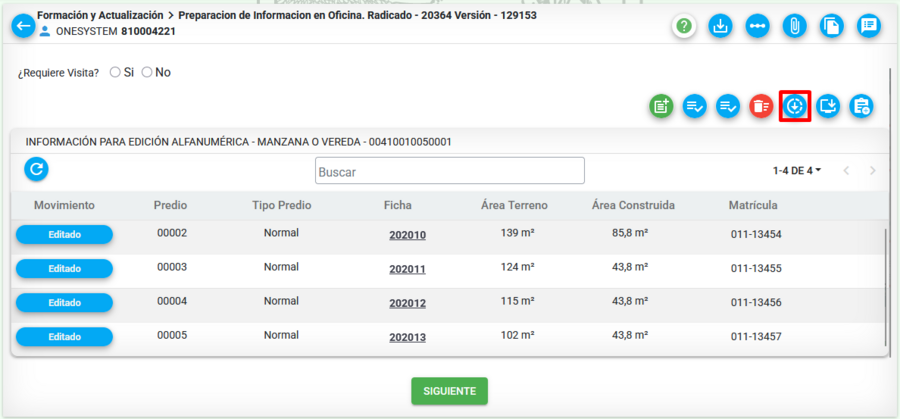This screenshot has width=900, height=419.
Task: Click predio number 00002
Action: (x=172, y=233)
